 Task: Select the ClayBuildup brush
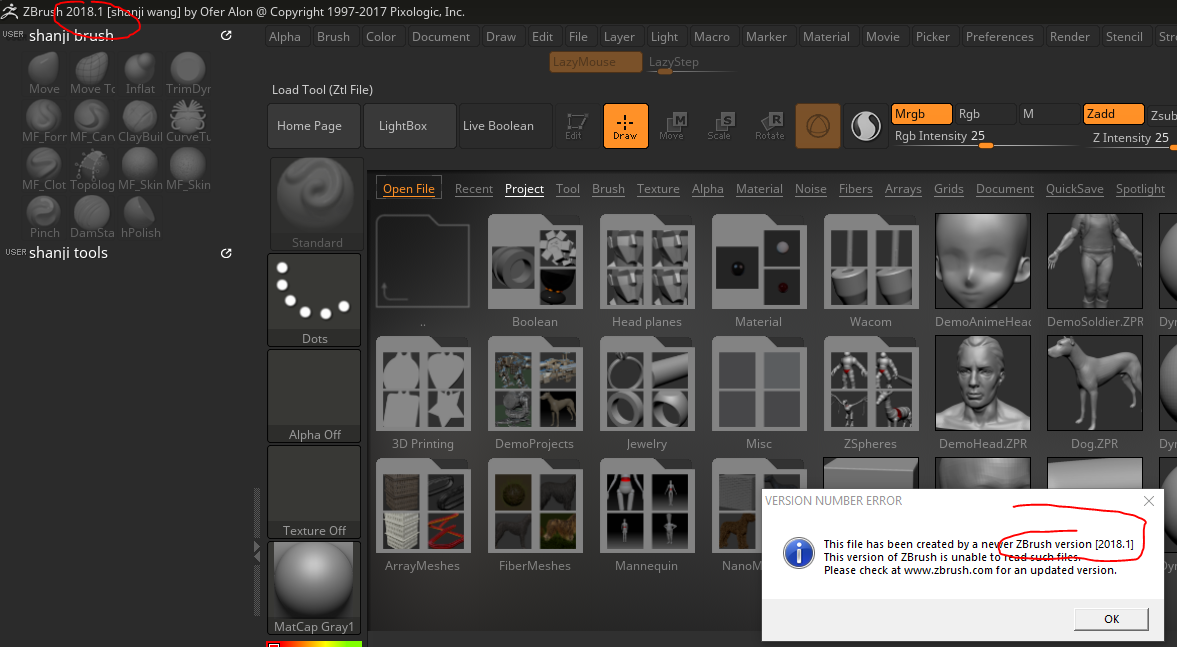[x=140, y=122]
